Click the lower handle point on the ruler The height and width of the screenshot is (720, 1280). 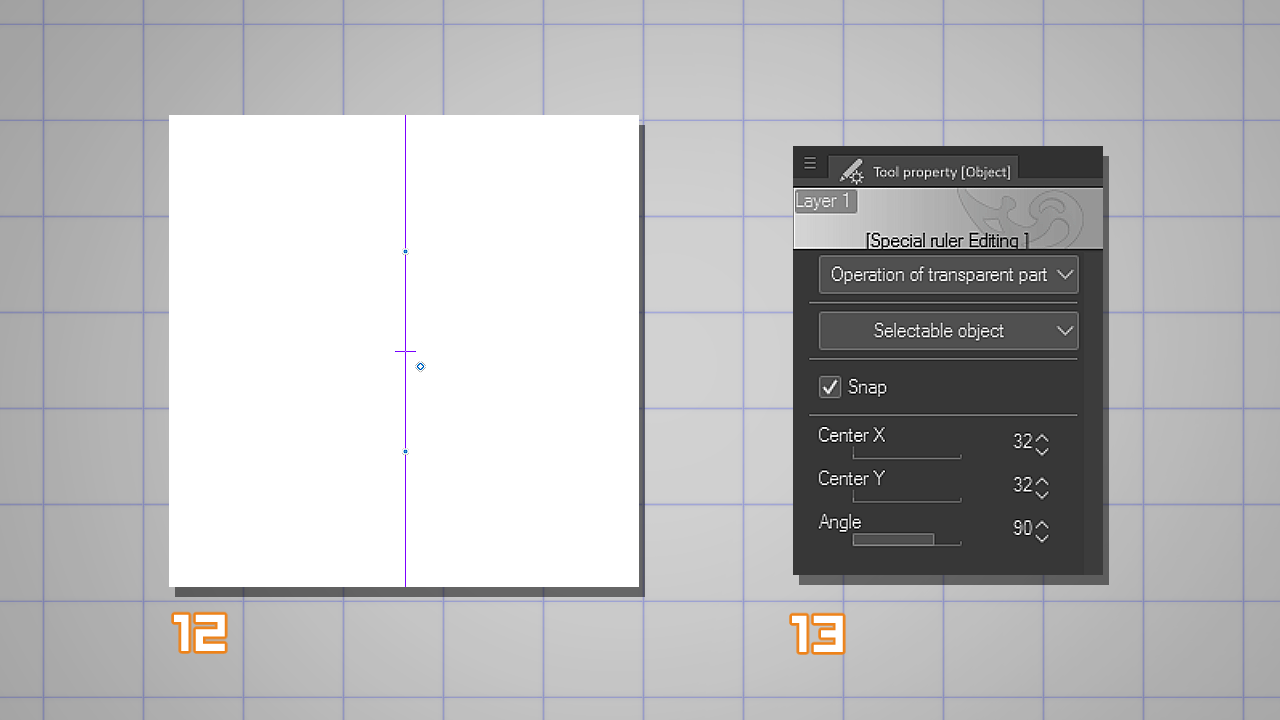point(405,452)
